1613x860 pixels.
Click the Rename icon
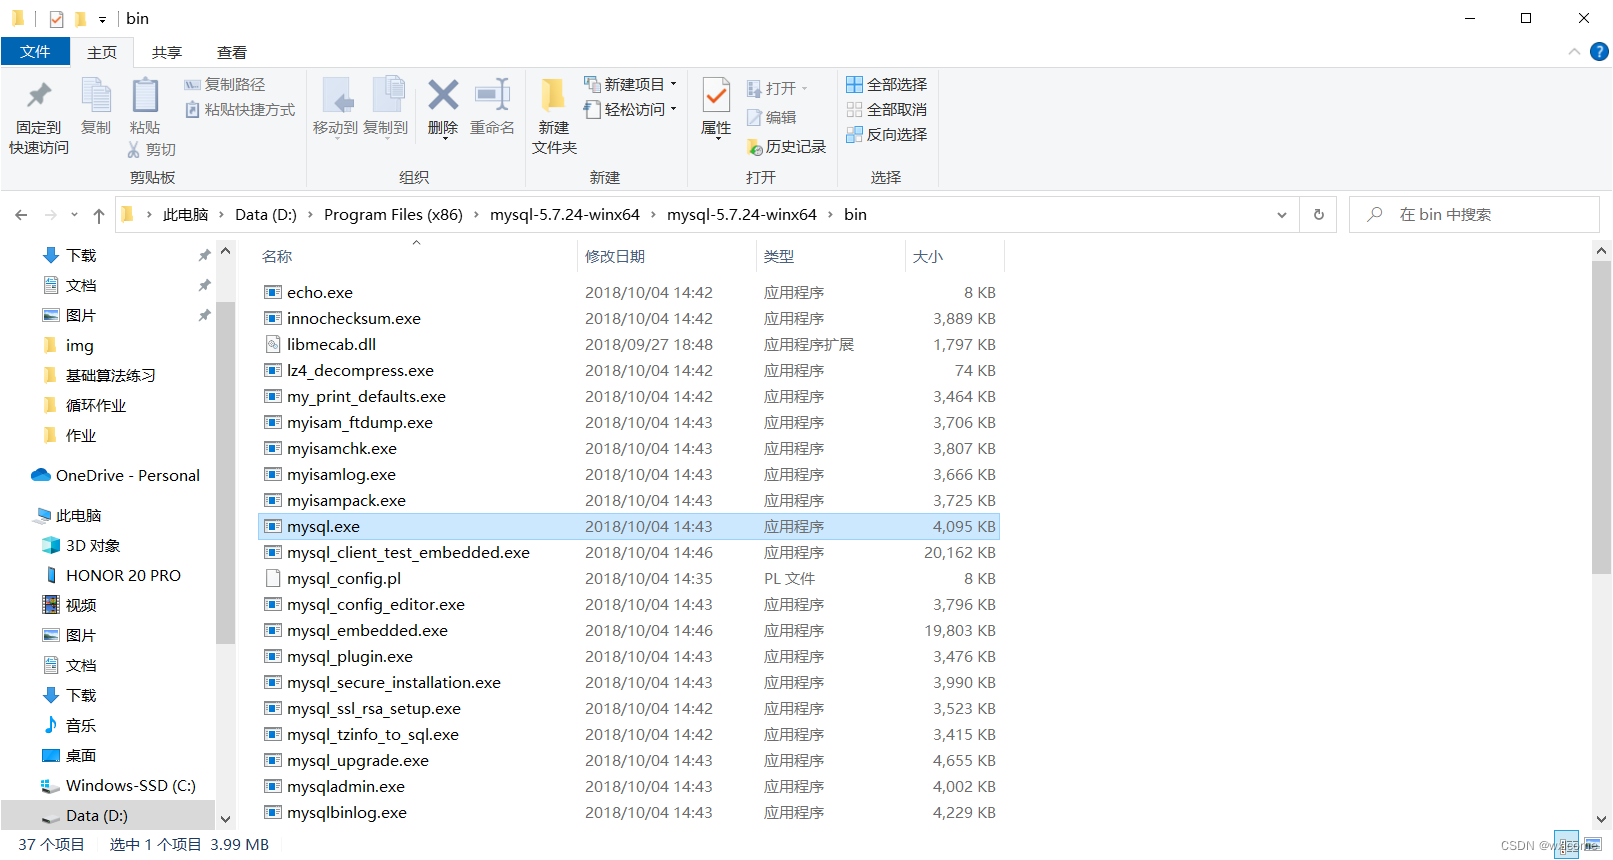(x=492, y=96)
